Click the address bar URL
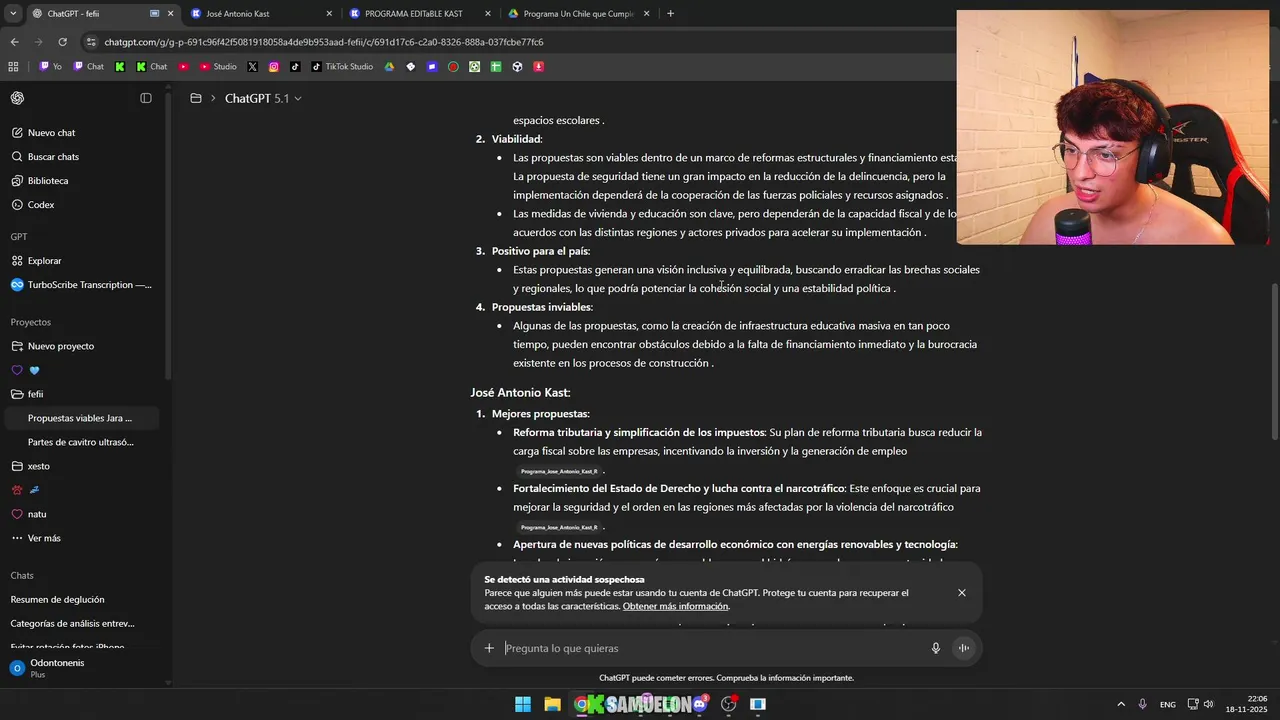 point(324,42)
